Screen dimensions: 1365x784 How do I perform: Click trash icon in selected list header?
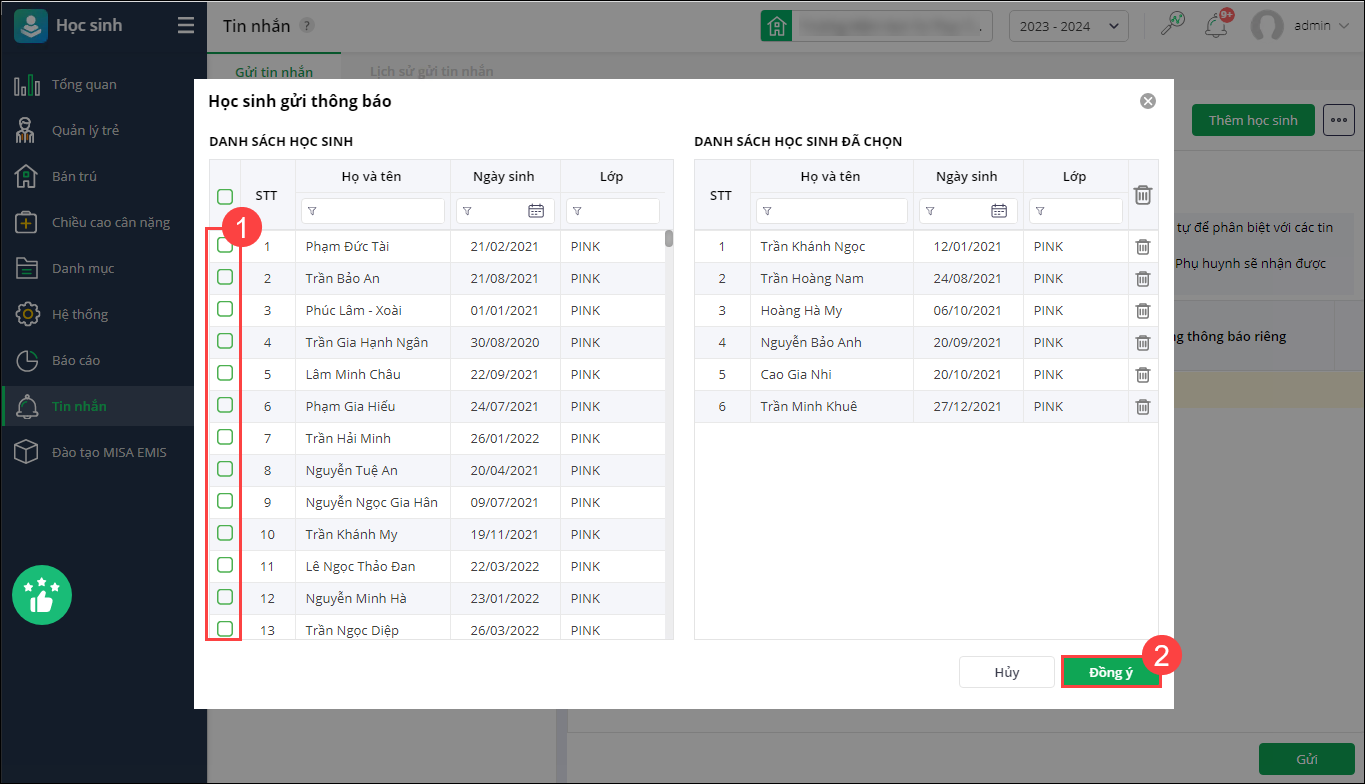[x=1143, y=195]
